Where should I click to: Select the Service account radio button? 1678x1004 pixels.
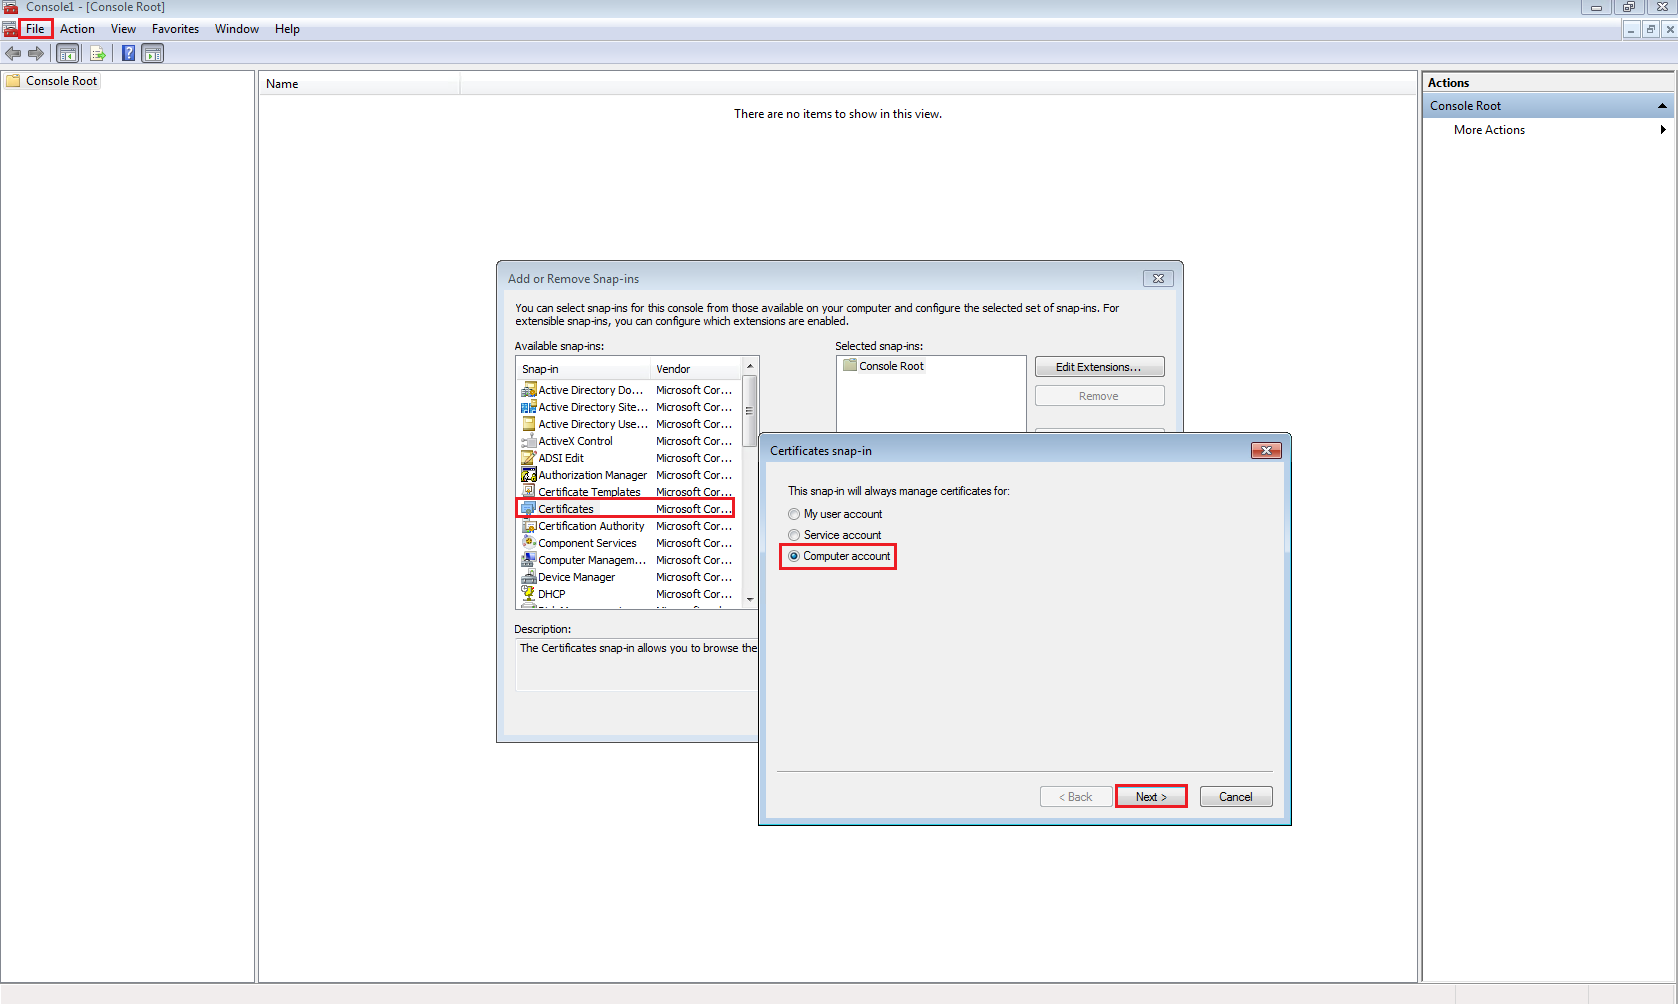pos(794,535)
